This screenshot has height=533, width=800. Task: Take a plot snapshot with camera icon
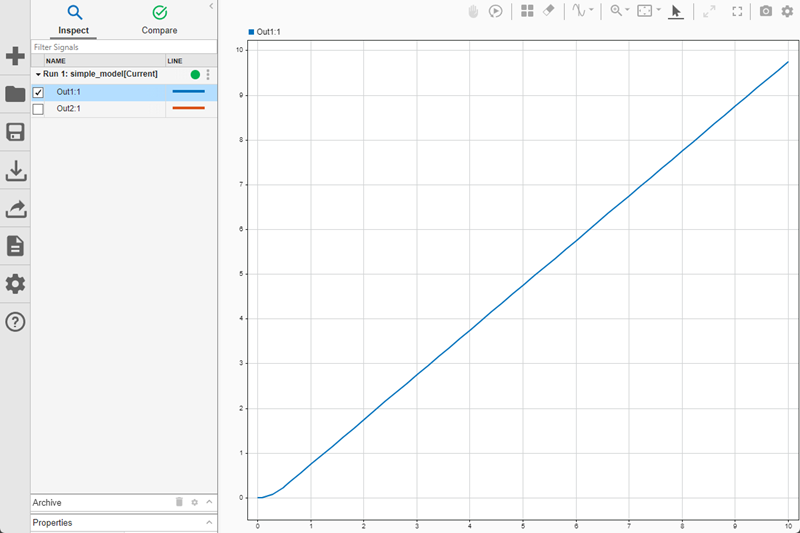point(766,11)
